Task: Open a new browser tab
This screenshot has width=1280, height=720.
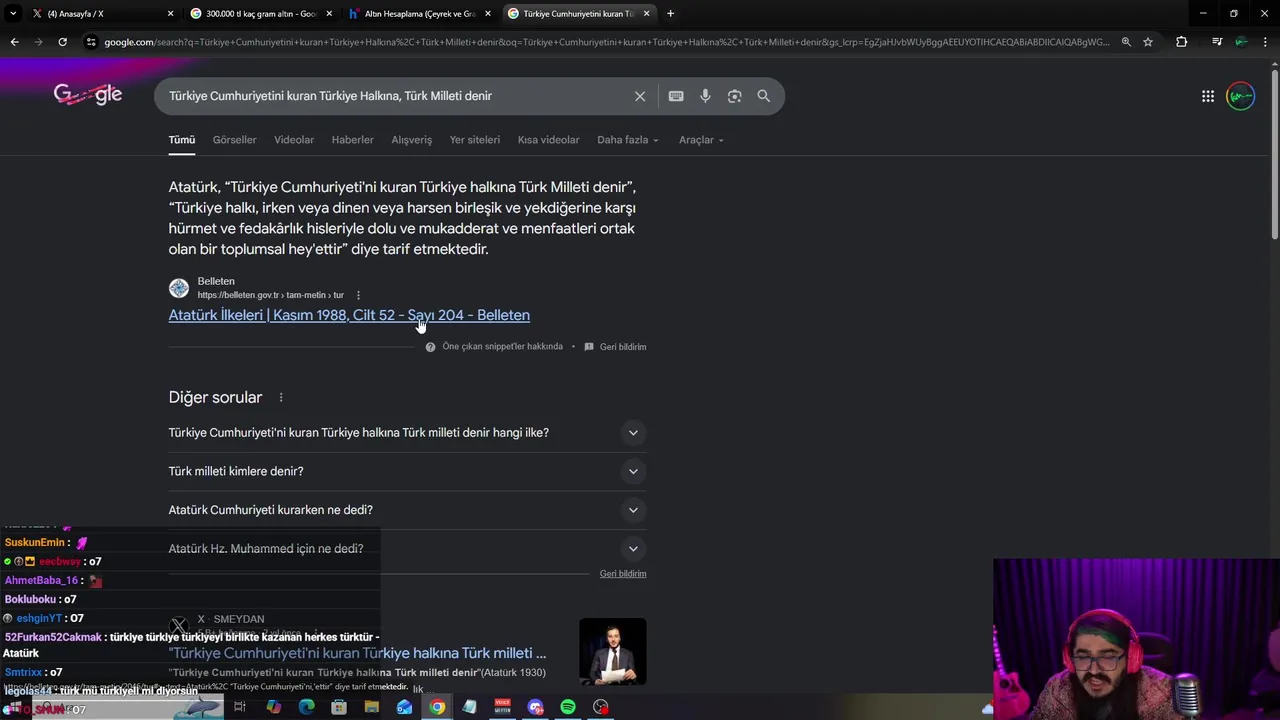Action: pos(670,14)
